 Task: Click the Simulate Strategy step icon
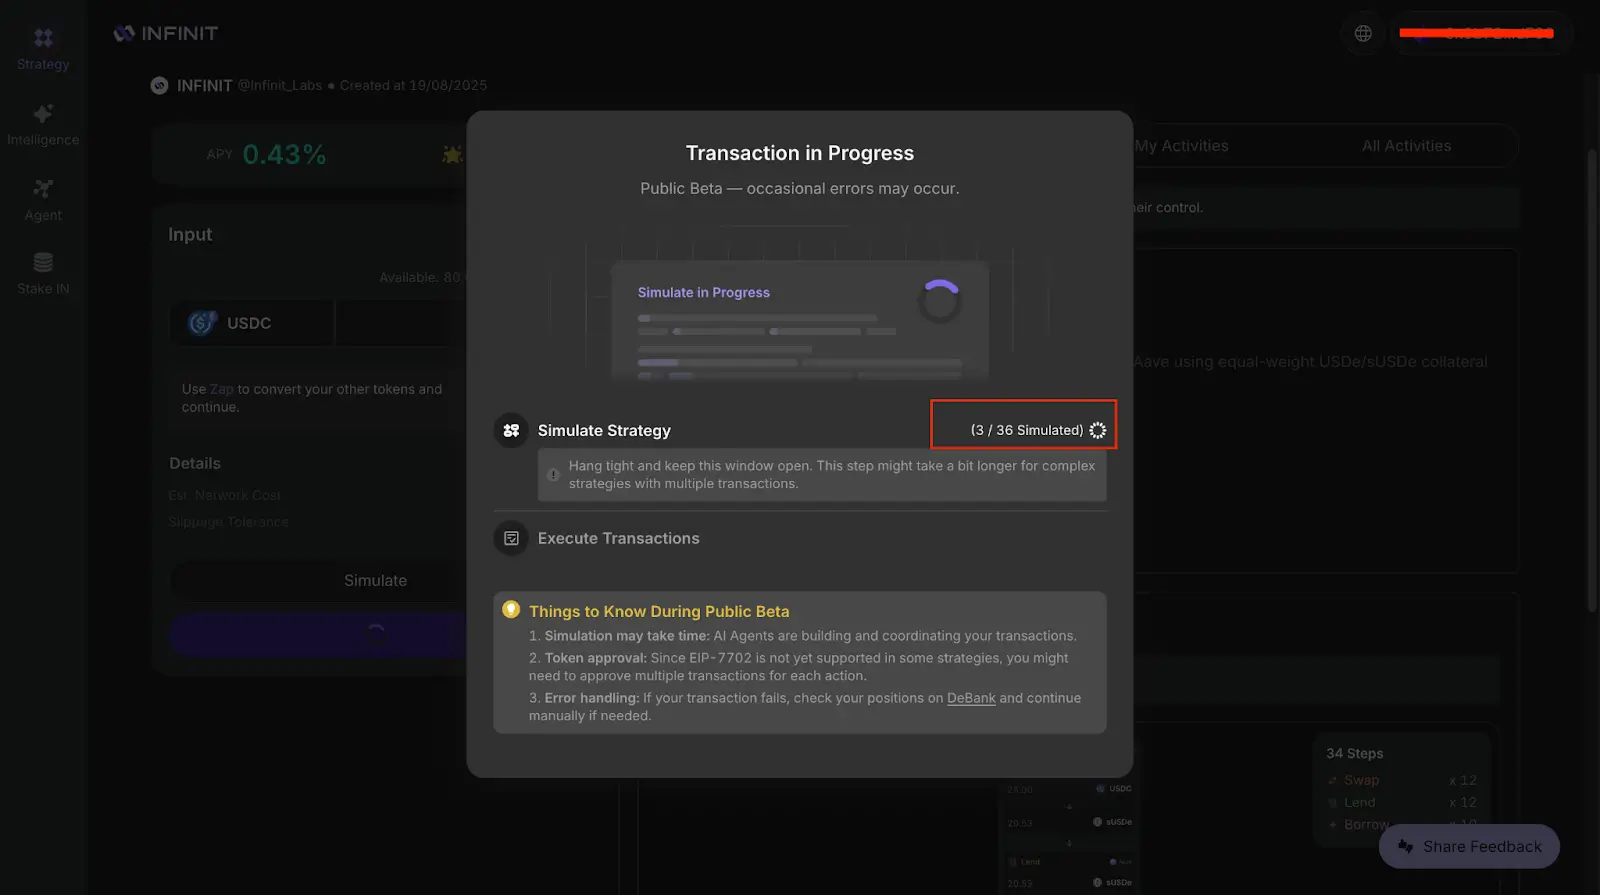(x=511, y=430)
